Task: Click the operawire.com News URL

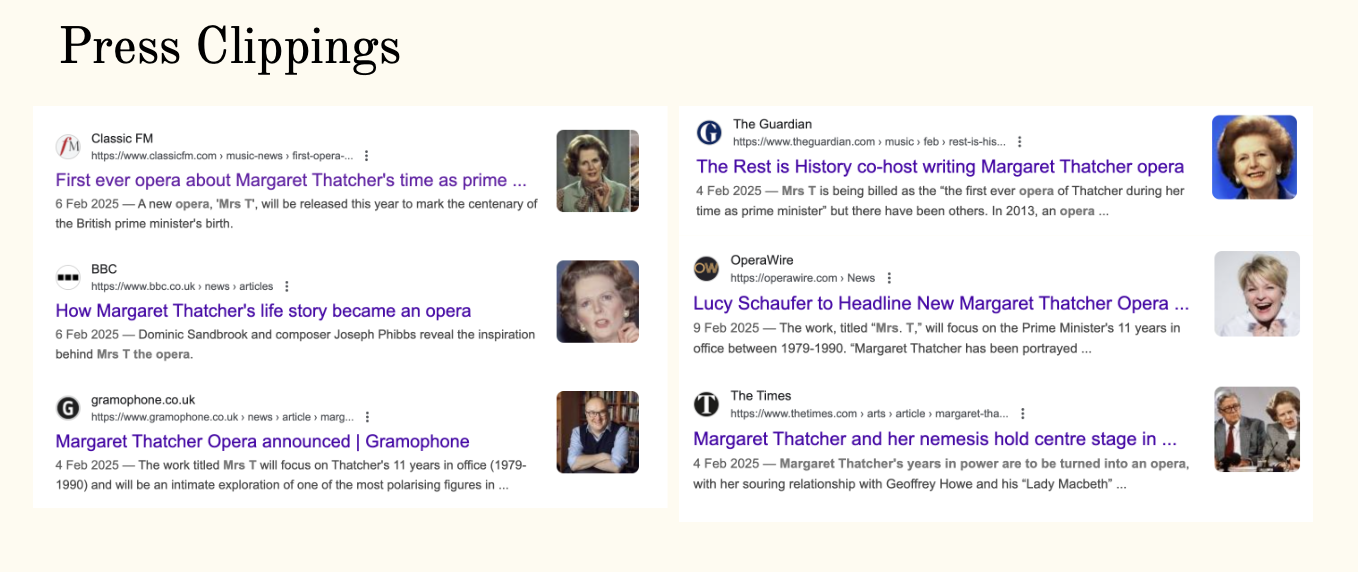Action: point(803,278)
